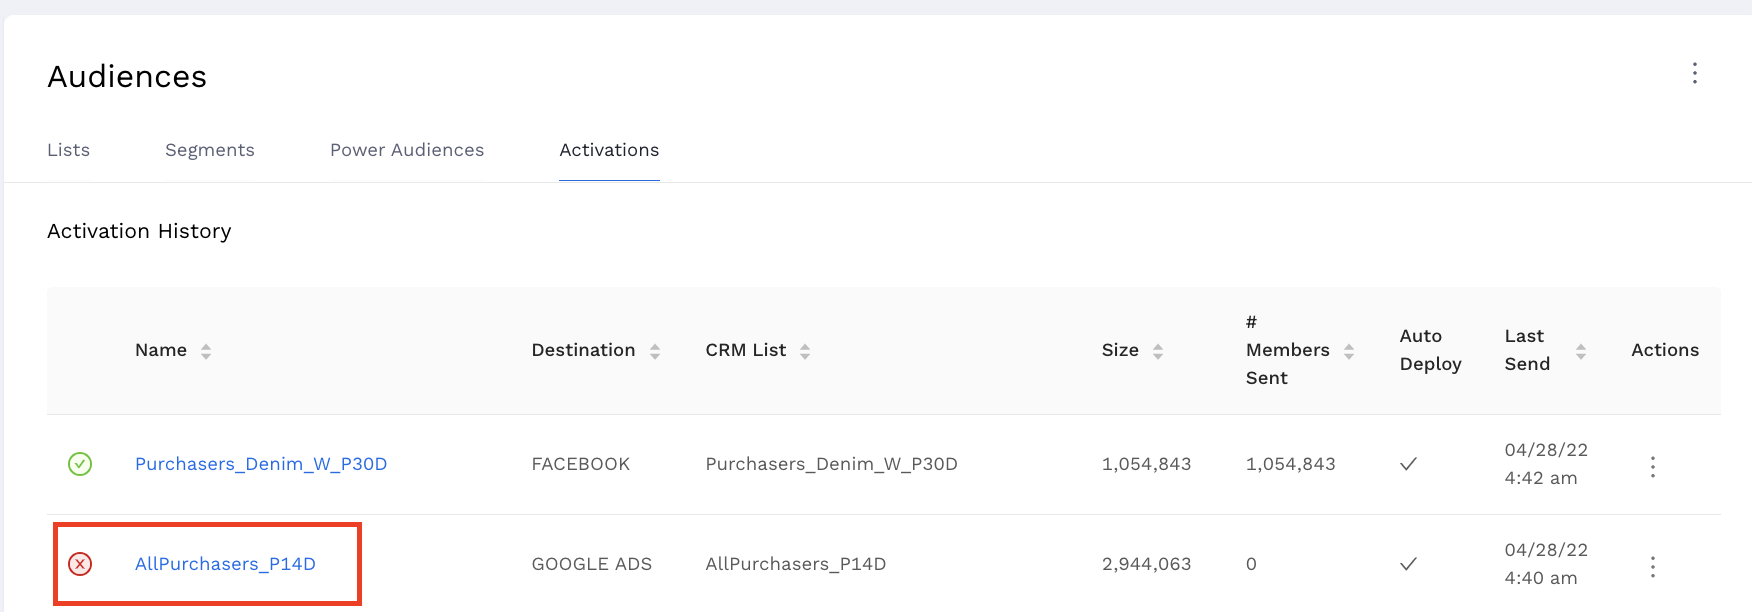Open actions menu for AllPurchasers_P14D row

click(1652, 567)
